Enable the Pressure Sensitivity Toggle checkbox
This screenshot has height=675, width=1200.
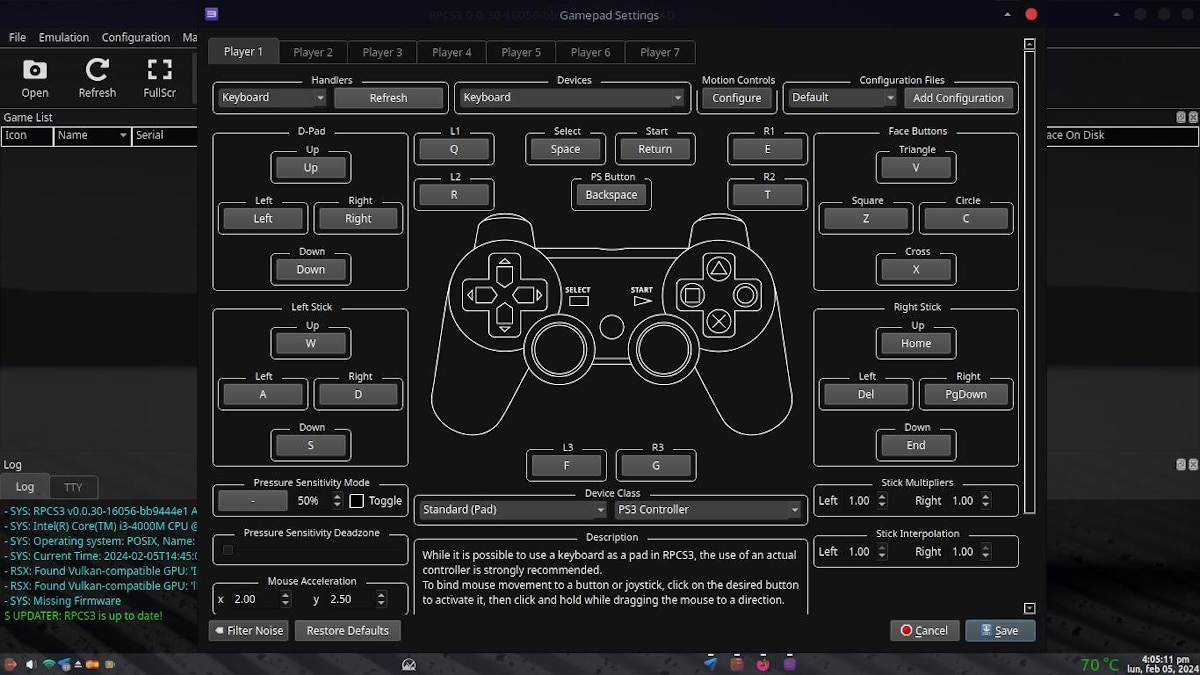(x=357, y=501)
